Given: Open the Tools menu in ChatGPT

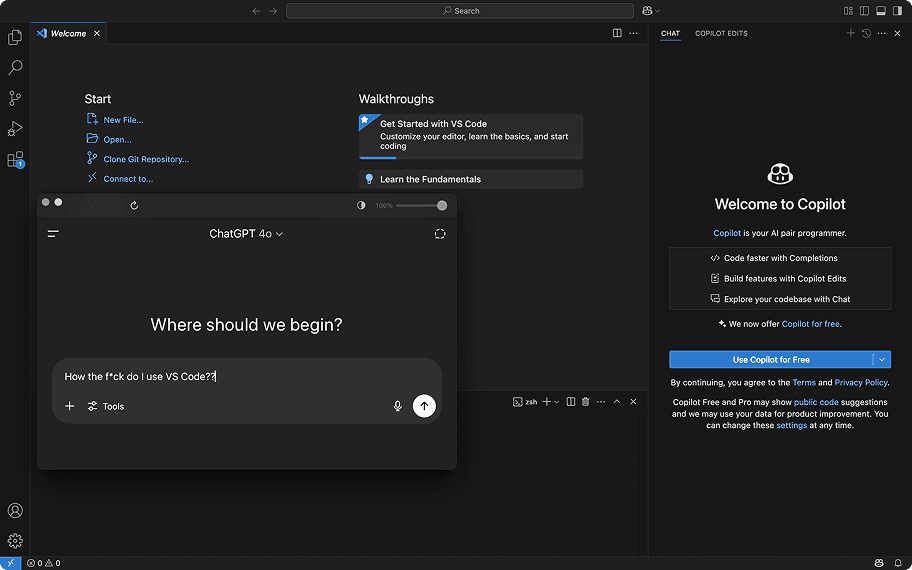Looking at the screenshot, I should click(106, 406).
